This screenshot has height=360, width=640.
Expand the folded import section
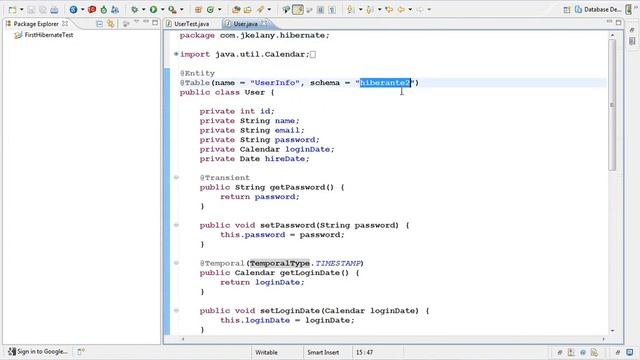[x=176, y=54]
